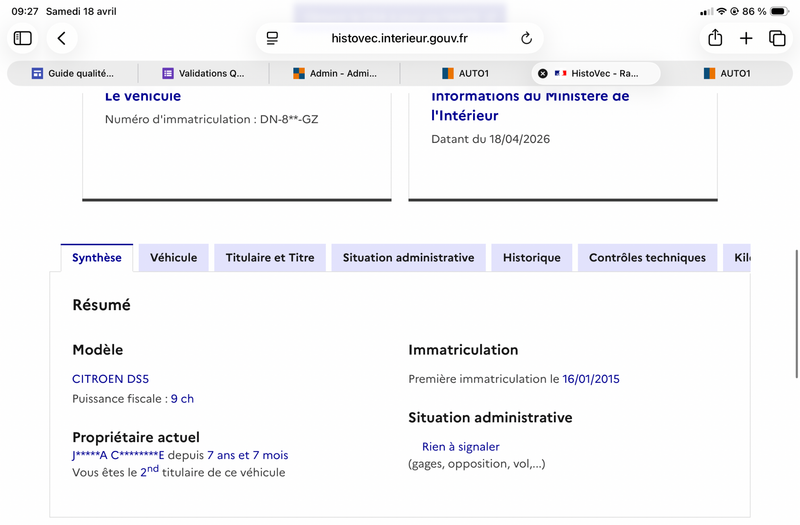800x525 pixels.
Task: Click the battery status icon
Action: [x=780, y=11]
